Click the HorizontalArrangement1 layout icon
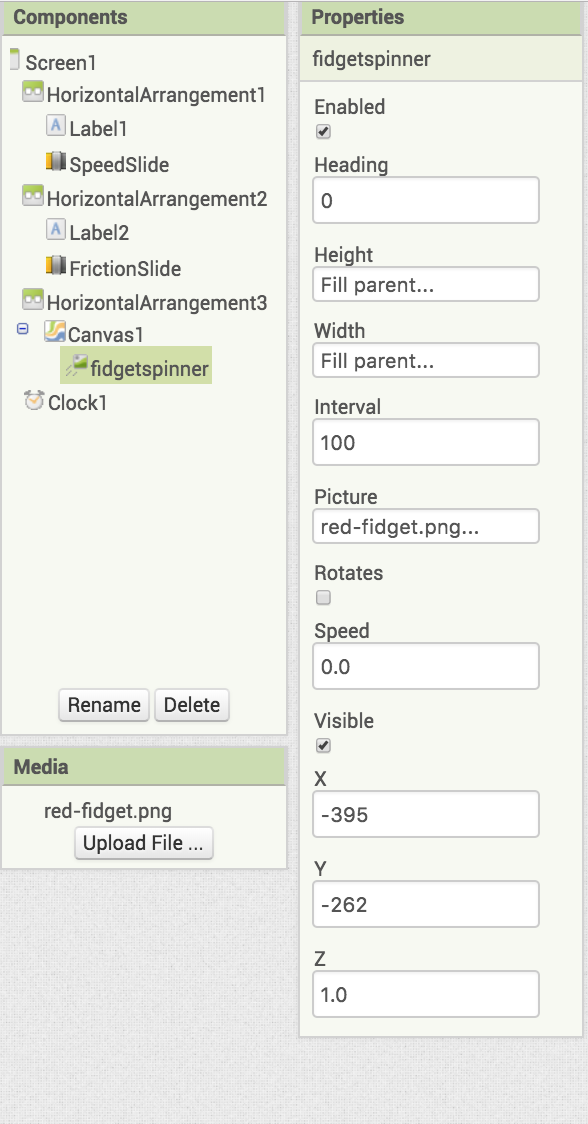Image resolution: width=588 pixels, height=1124 pixels. coord(33,92)
